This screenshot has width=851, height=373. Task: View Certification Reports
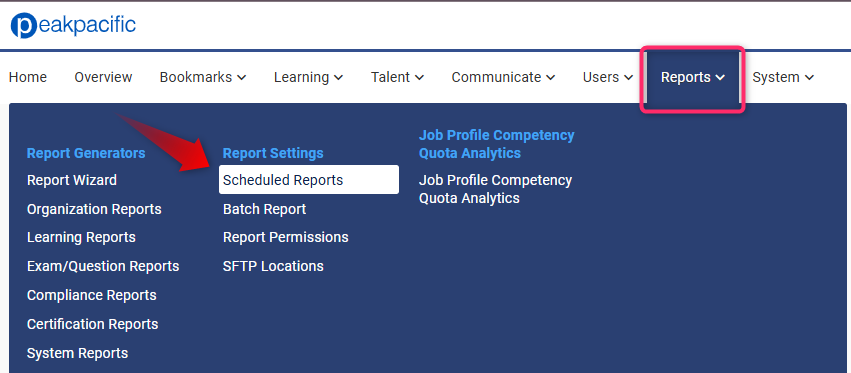(x=93, y=324)
